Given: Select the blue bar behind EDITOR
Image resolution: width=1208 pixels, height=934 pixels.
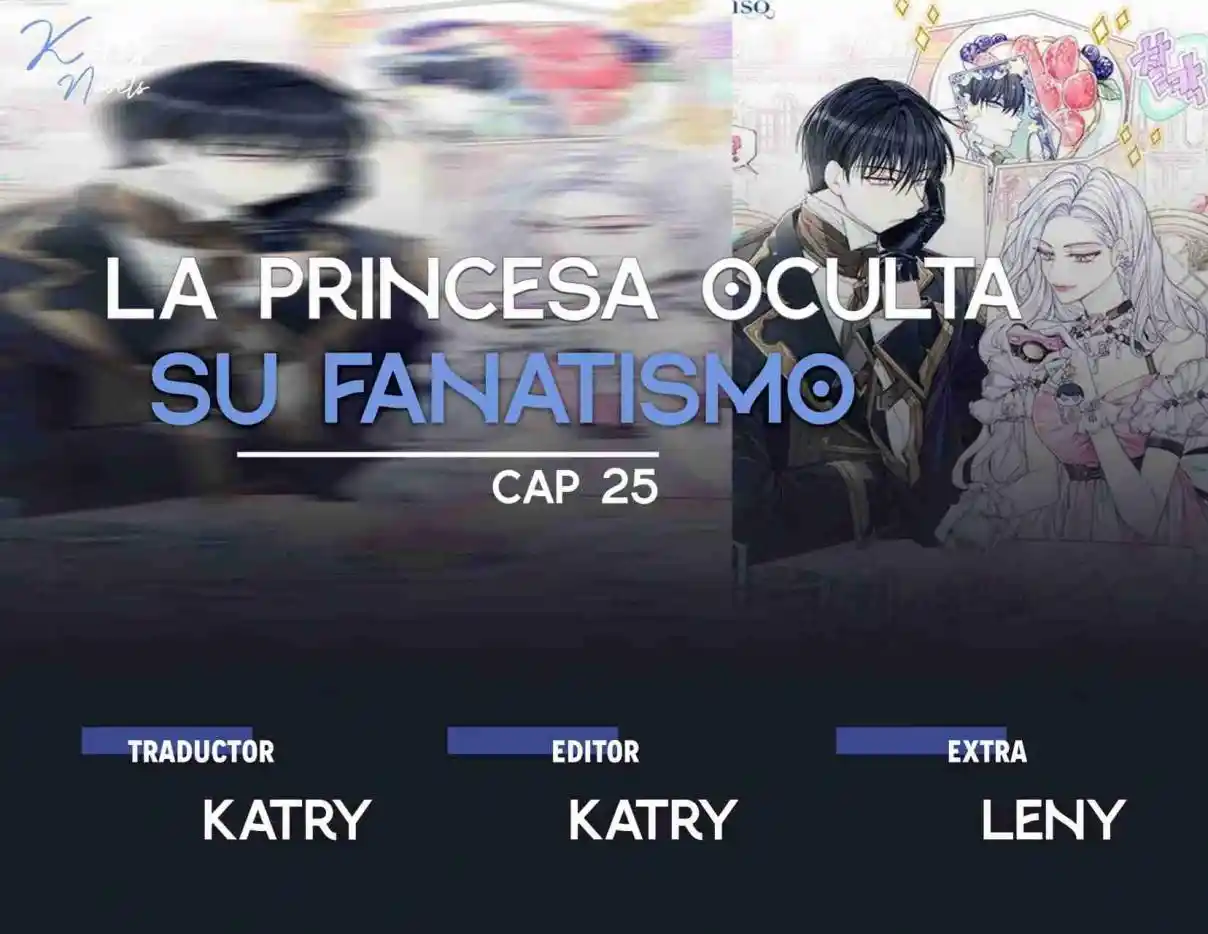Looking at the screenshot, I should coord(532,740).
